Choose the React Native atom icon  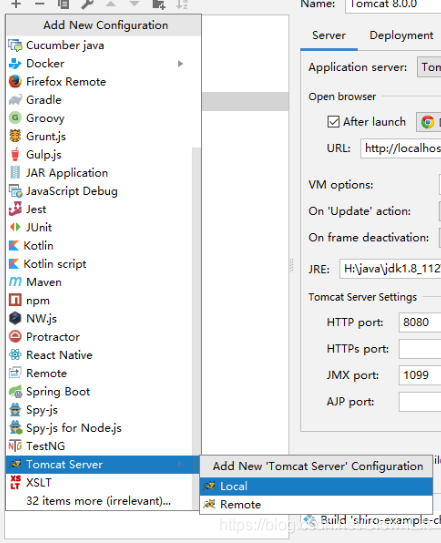15,355
